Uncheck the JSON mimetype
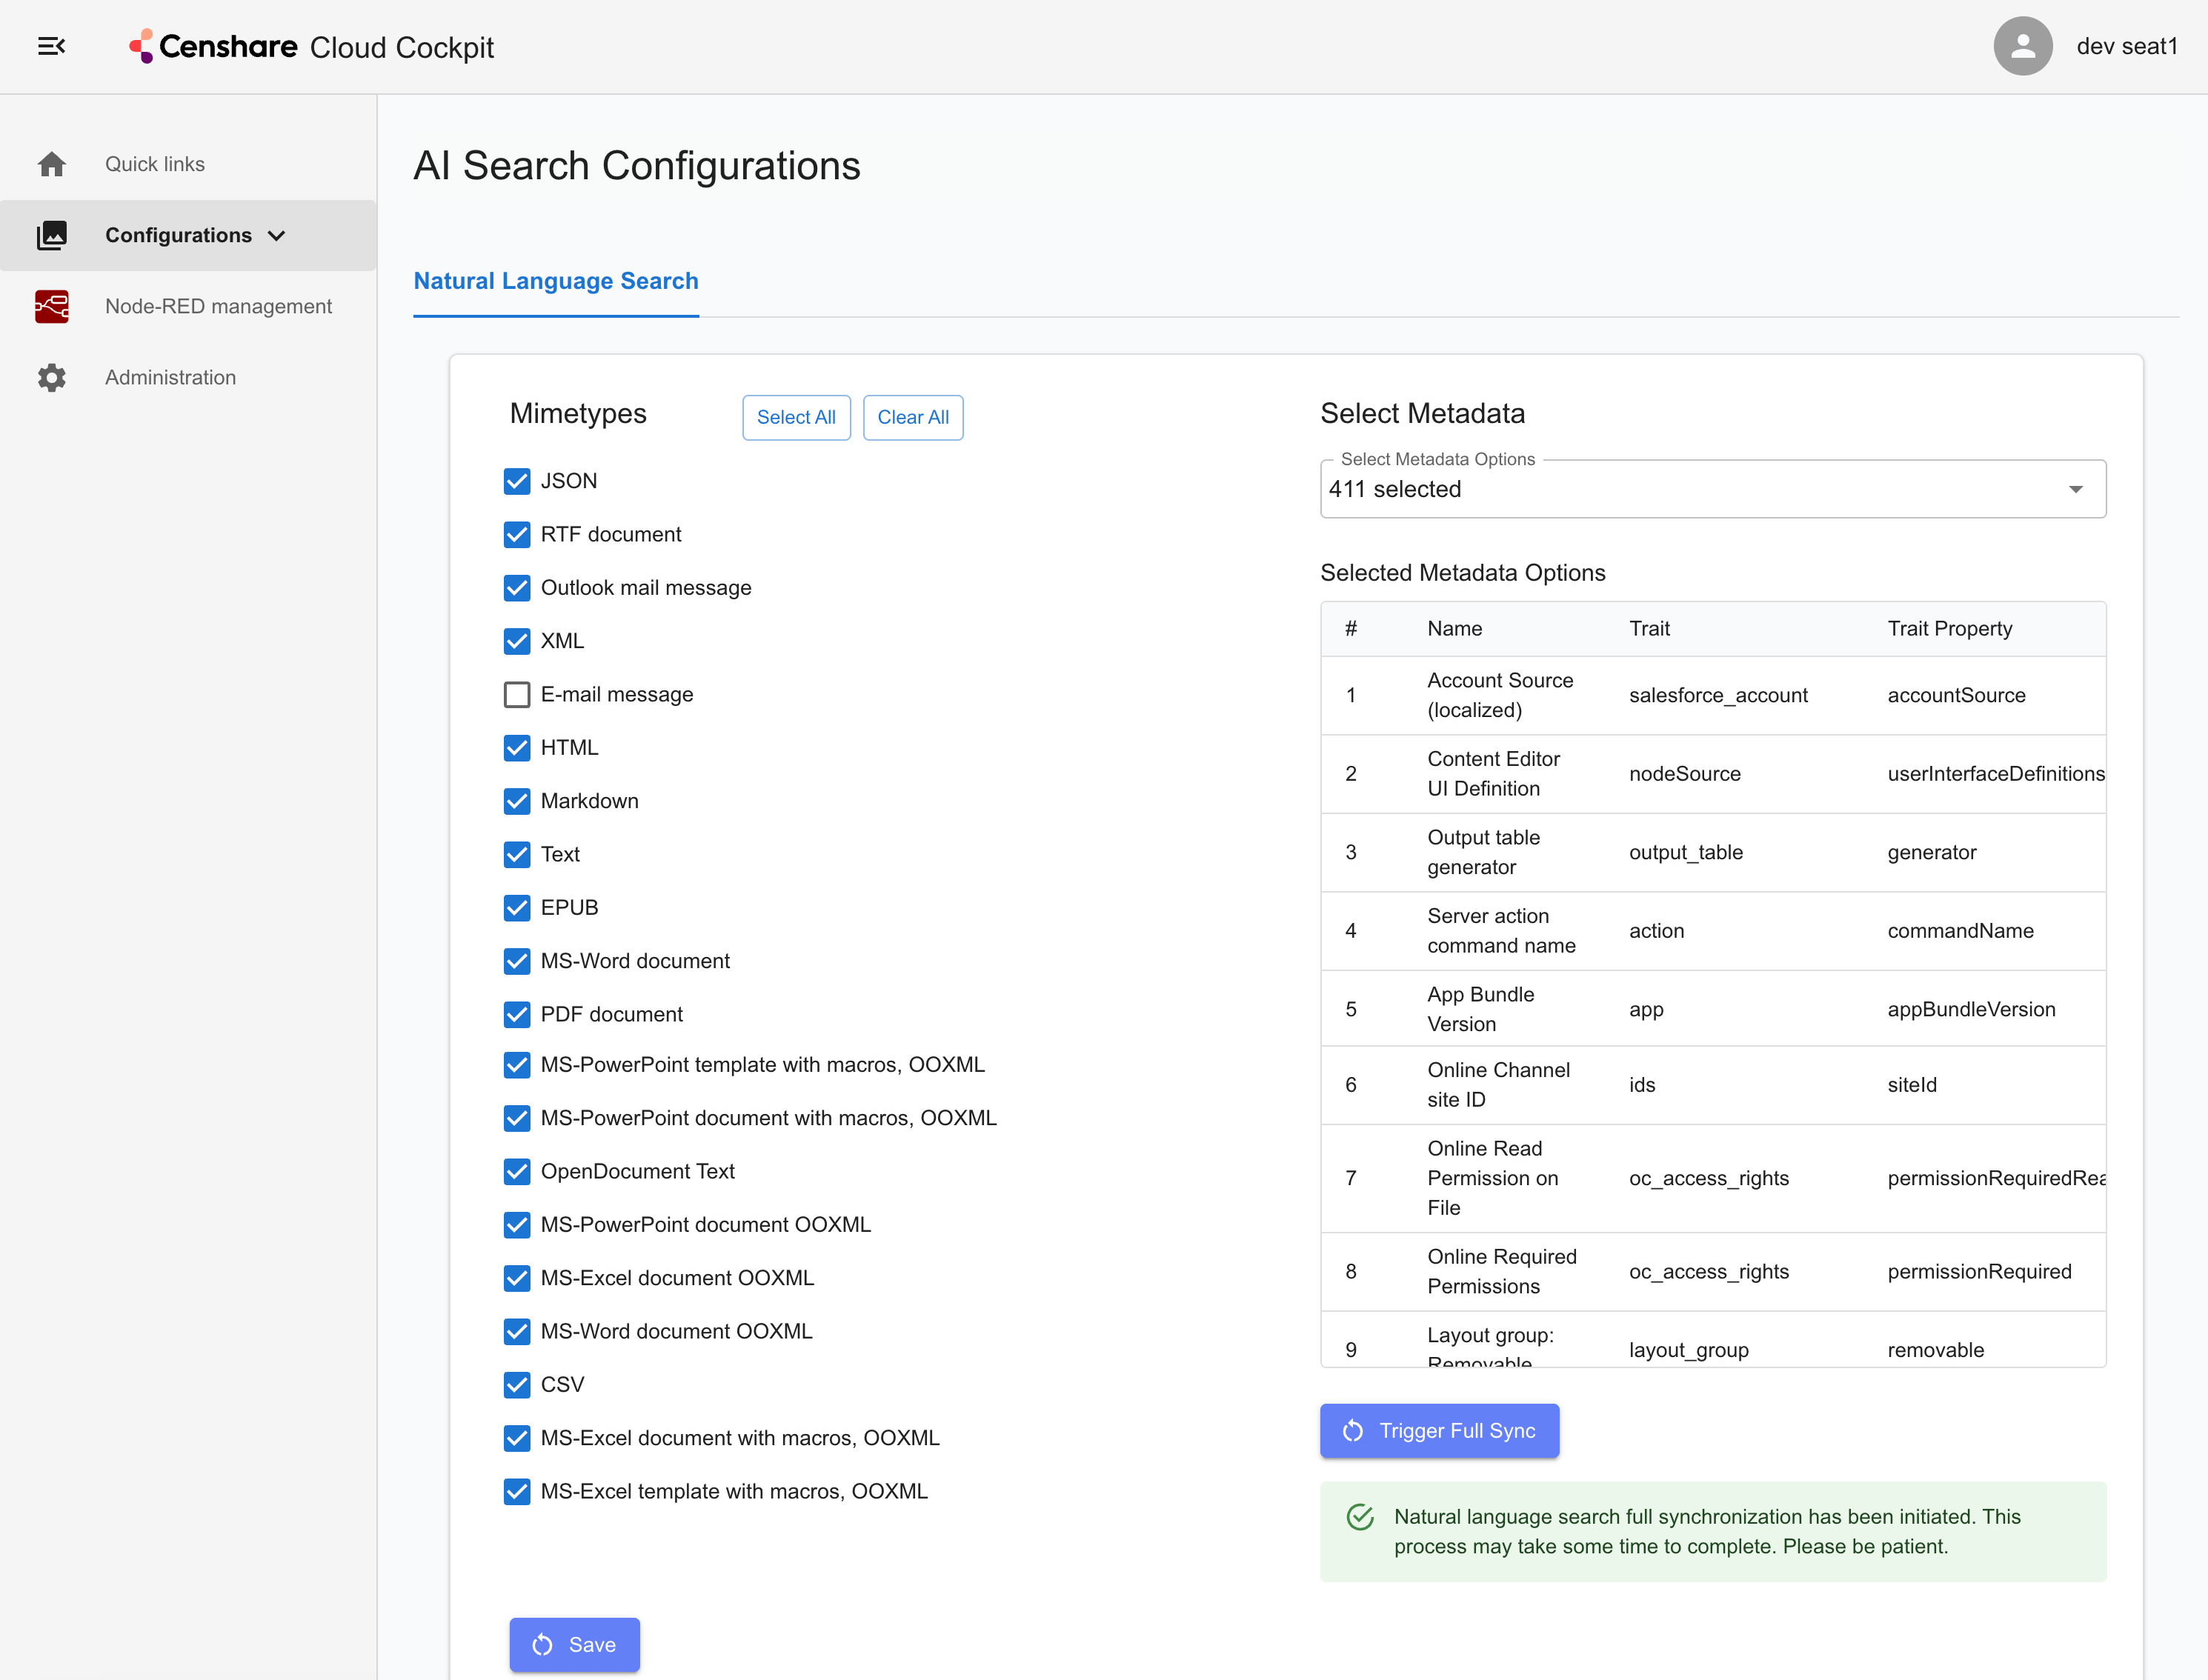The image size is (2208, 1680). coord(517,481)
